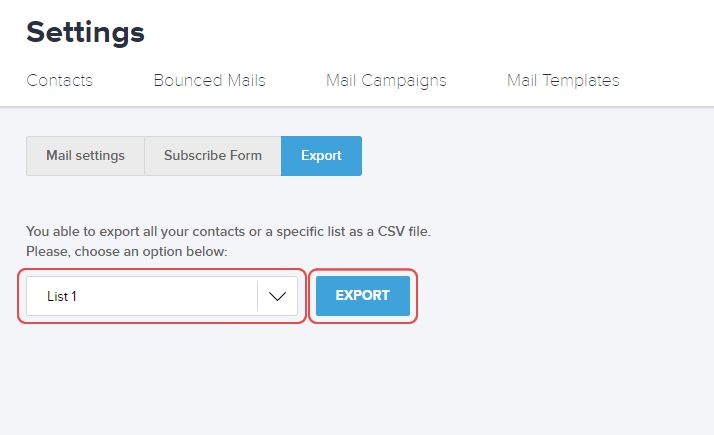
Task: Switch to the Bounced Mails tab
Action: tap(209, 80)
